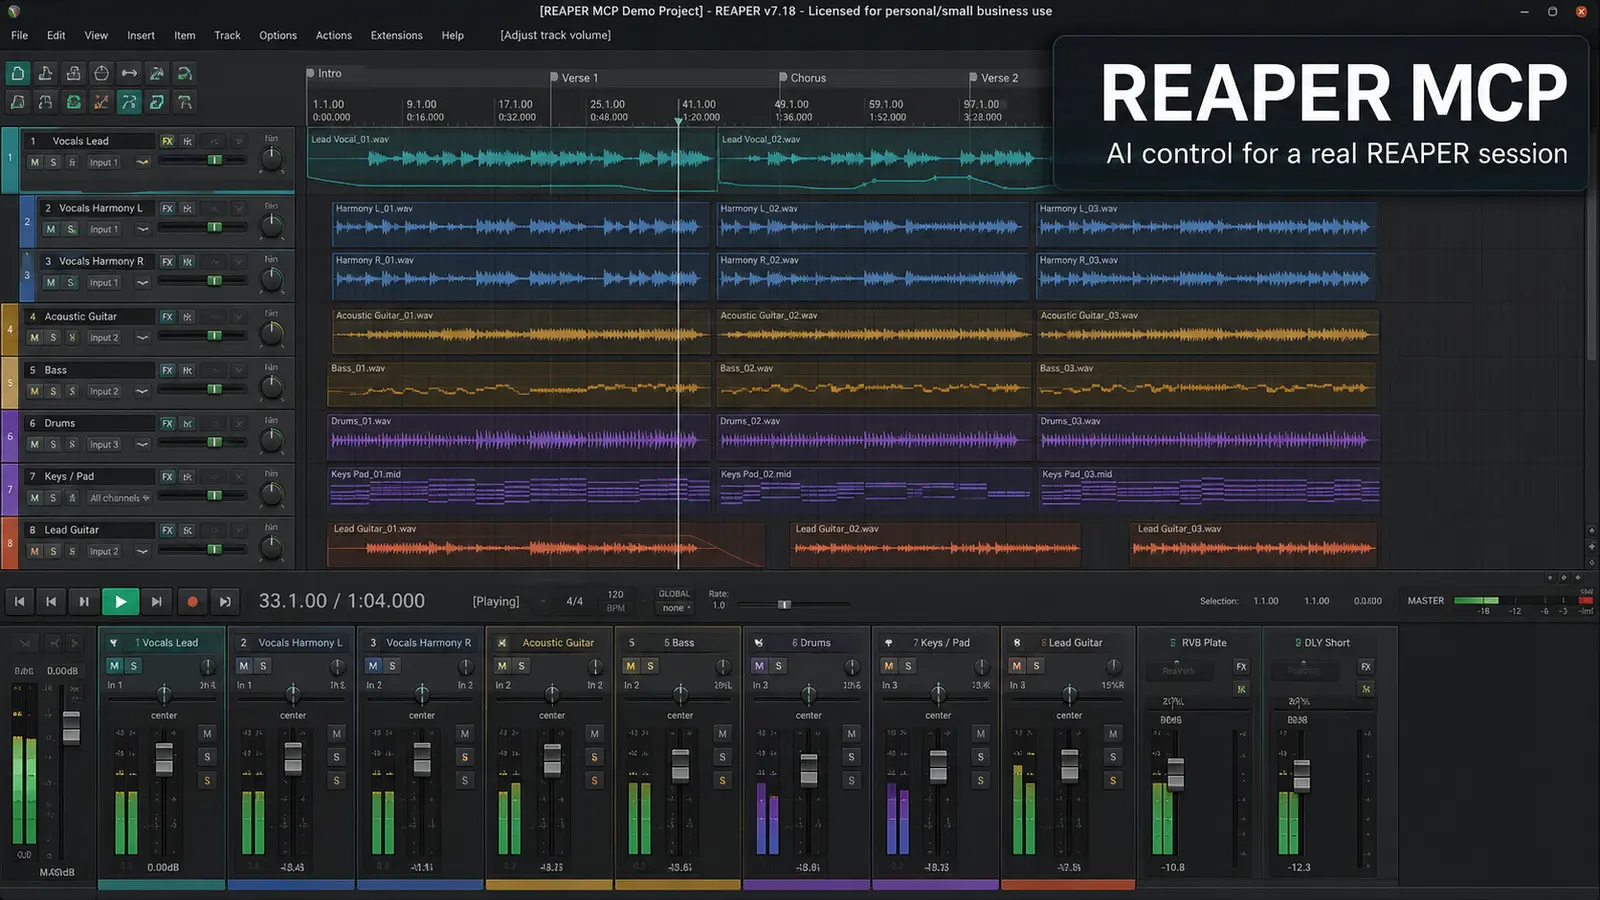This screenshot has width=1600, height=900.
Task: Click route icon beside Vocals Harmony R FX
Action: 187,261
